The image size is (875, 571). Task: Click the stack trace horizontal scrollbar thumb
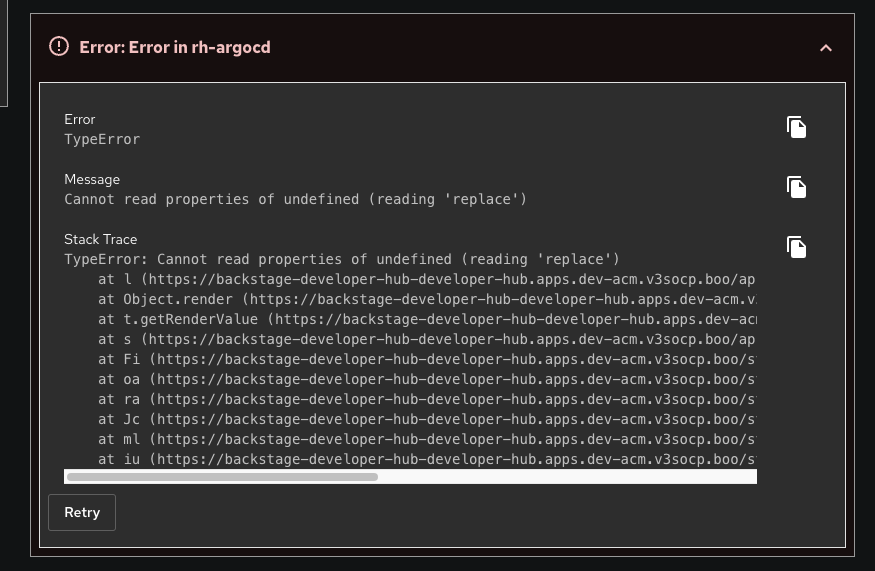222,477
